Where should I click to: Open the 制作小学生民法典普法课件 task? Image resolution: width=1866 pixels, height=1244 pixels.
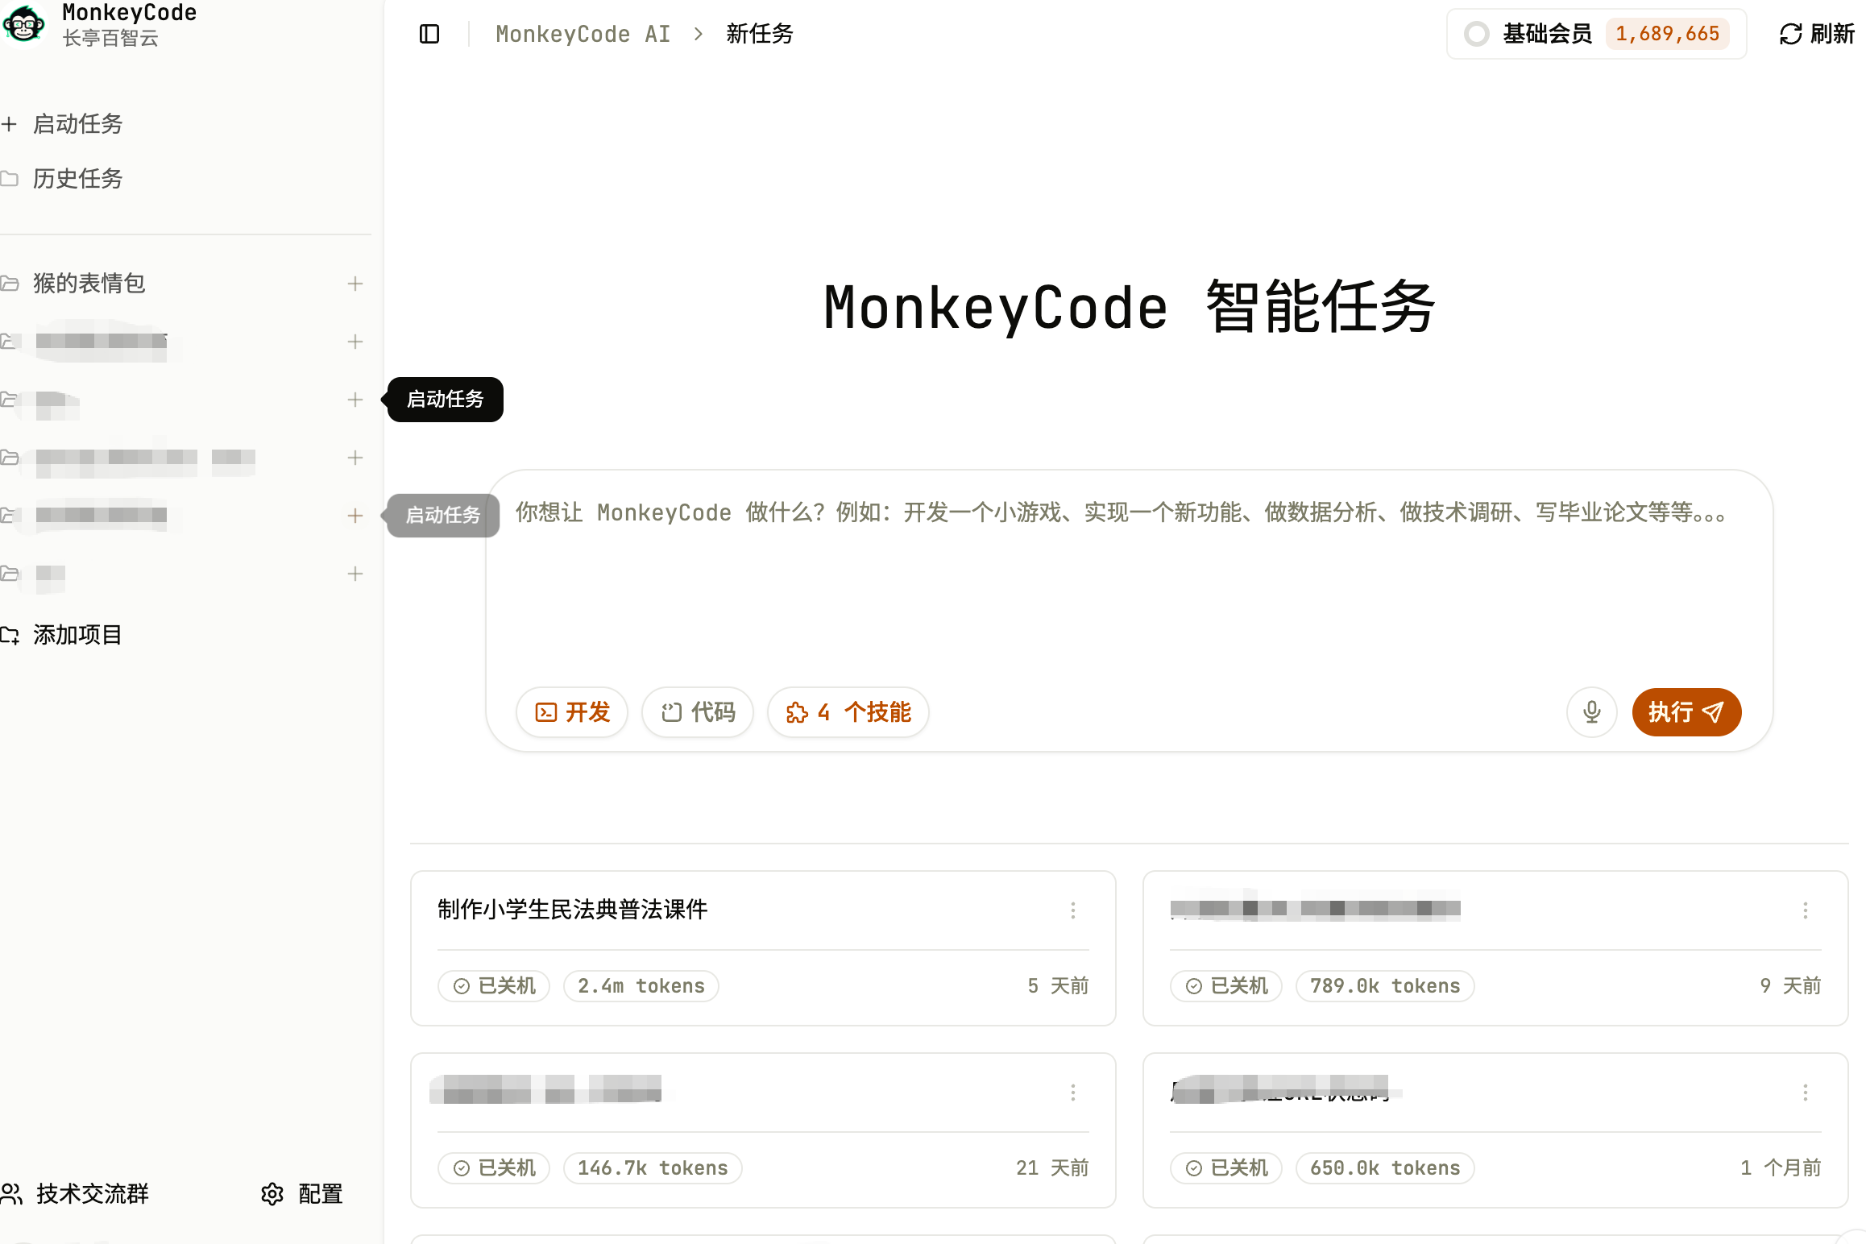573,909
